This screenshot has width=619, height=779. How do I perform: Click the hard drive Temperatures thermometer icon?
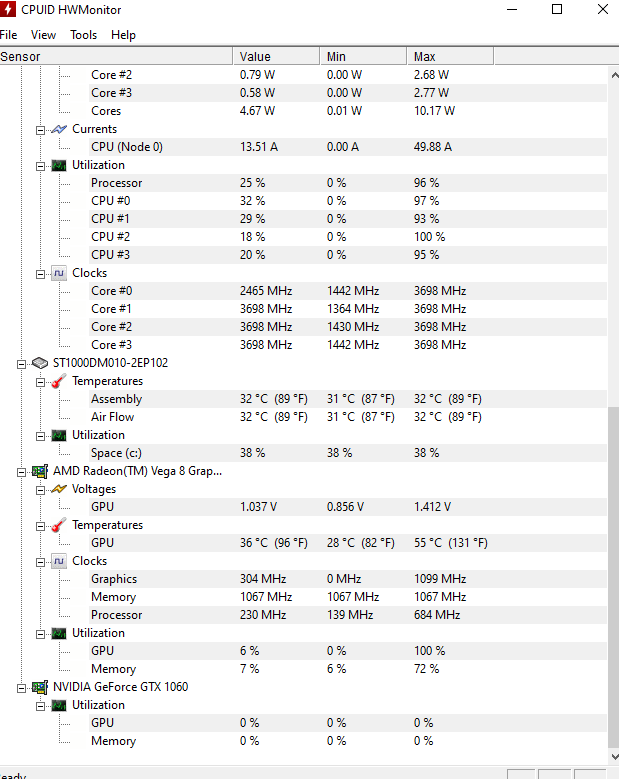(59, 382)
